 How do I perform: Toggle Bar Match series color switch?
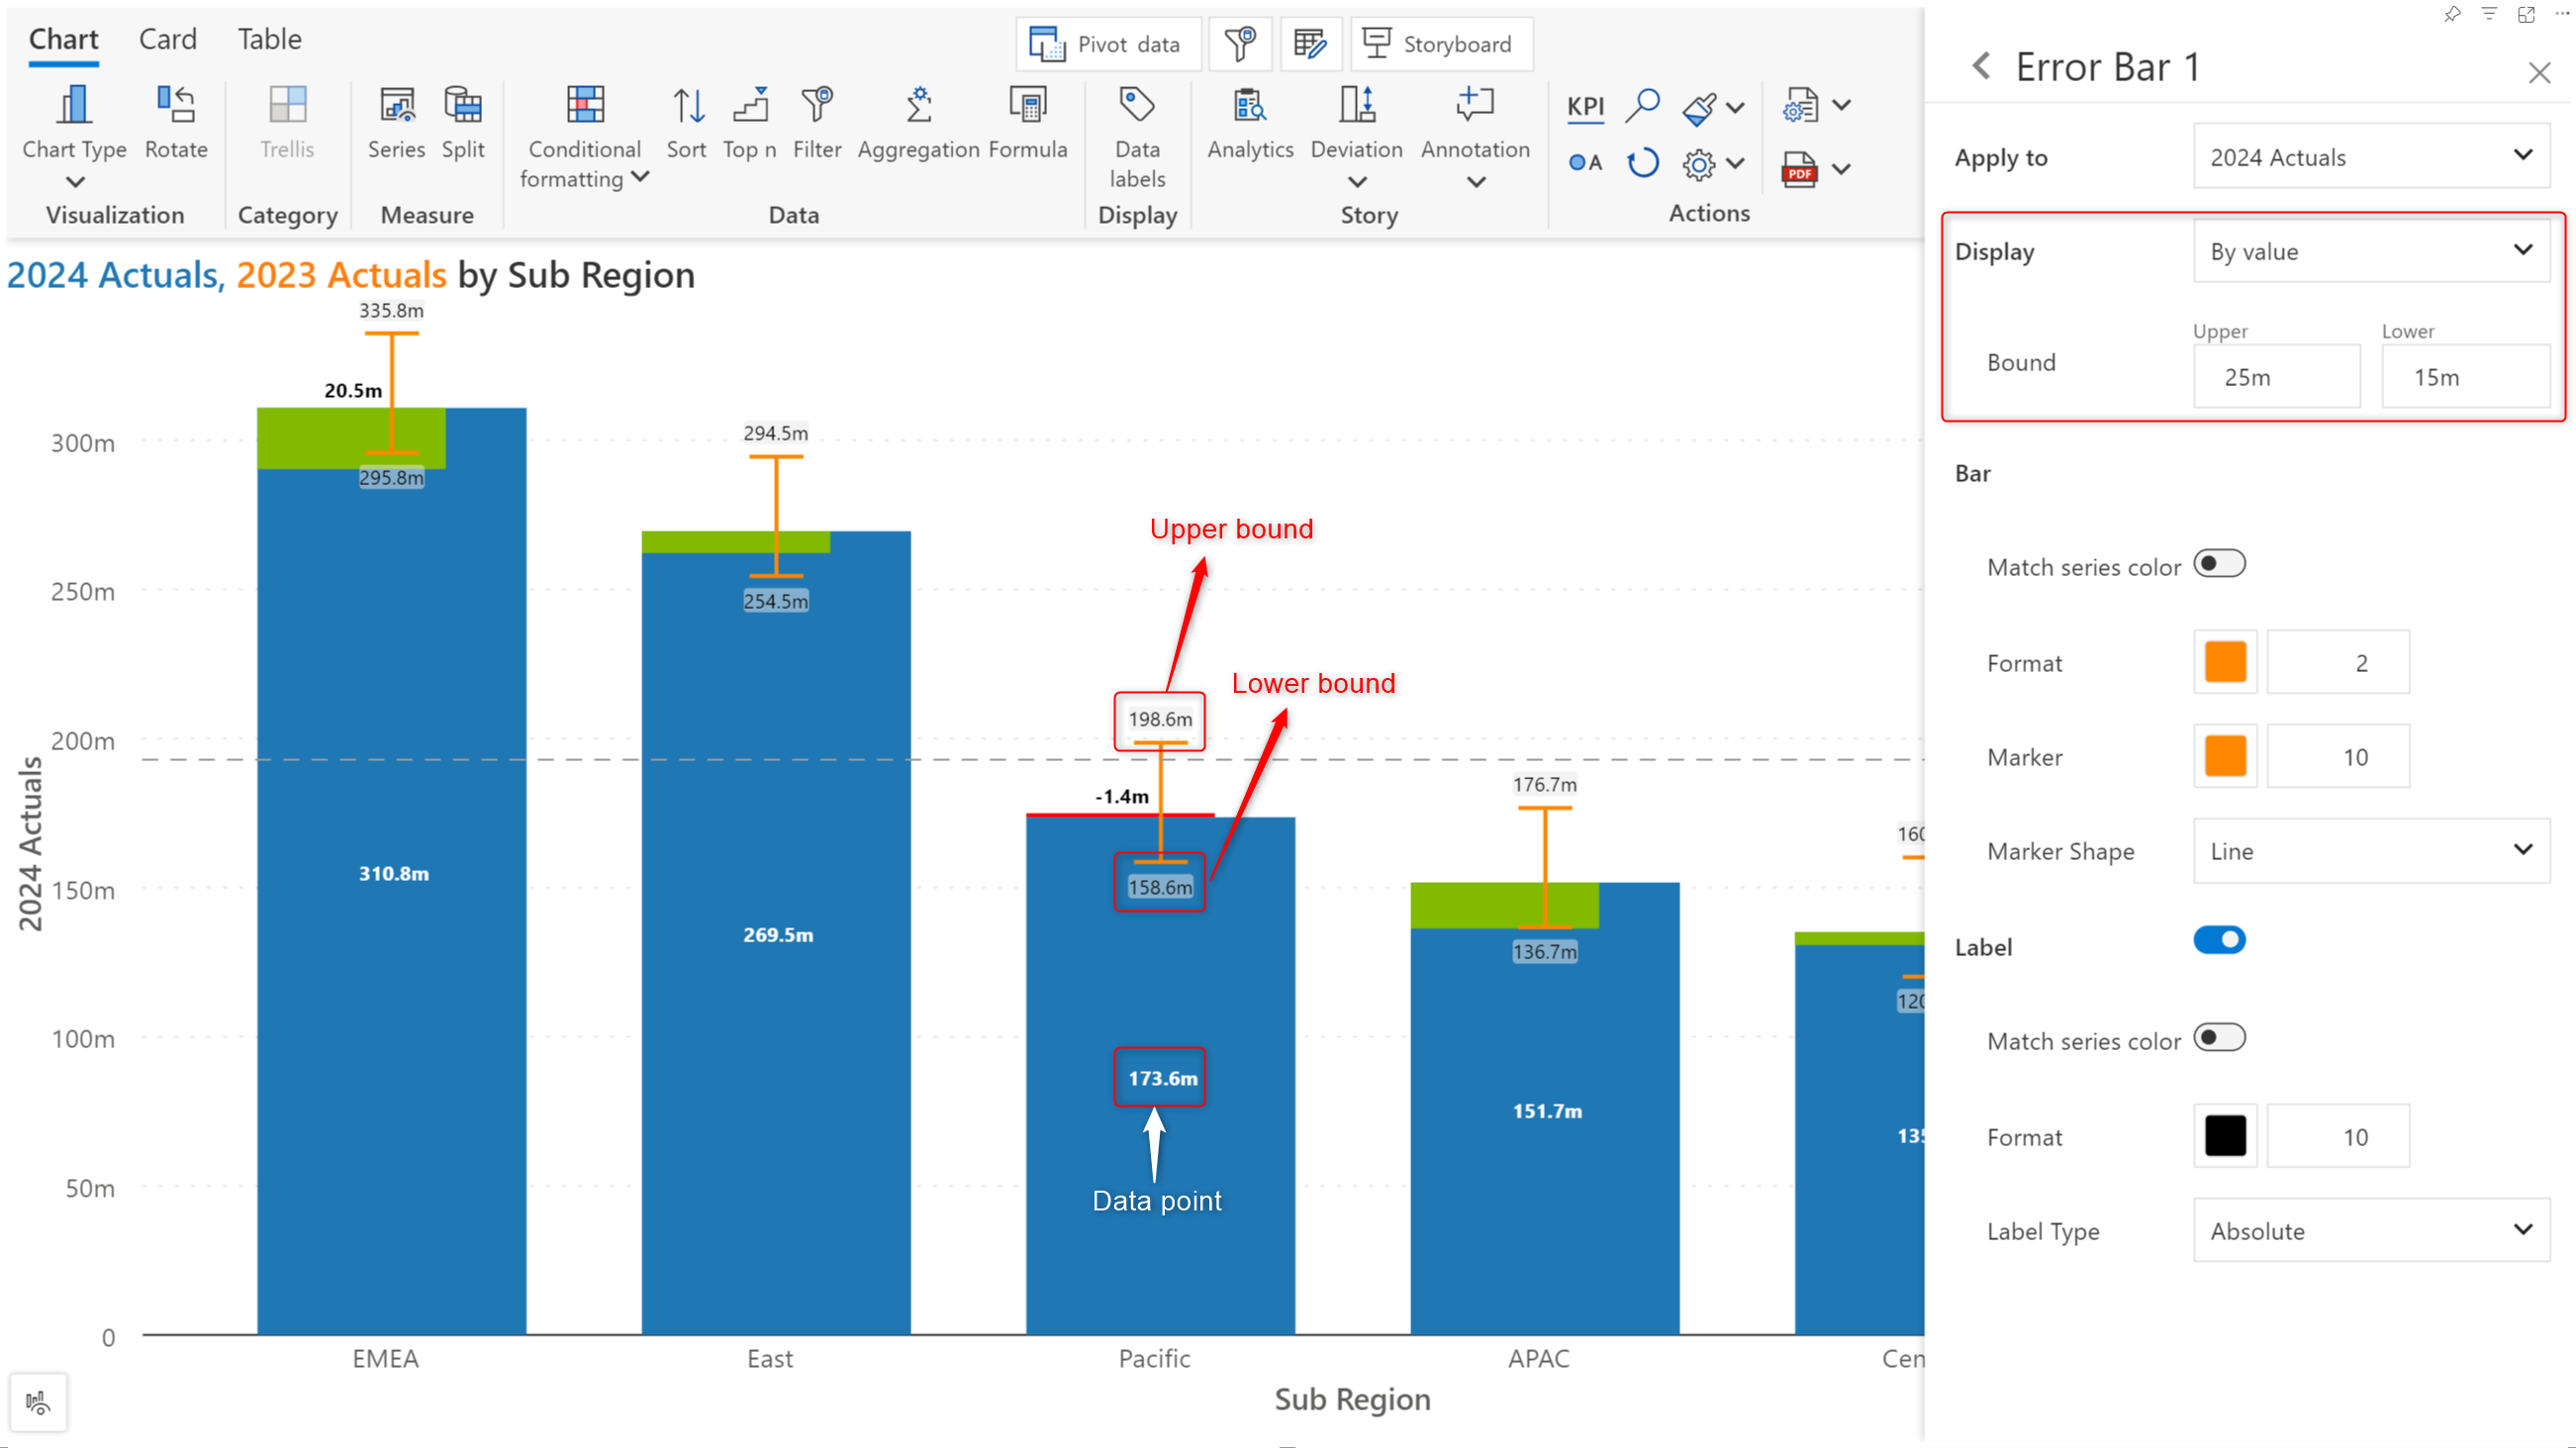pyautogui.click(x=2219, y=564)
